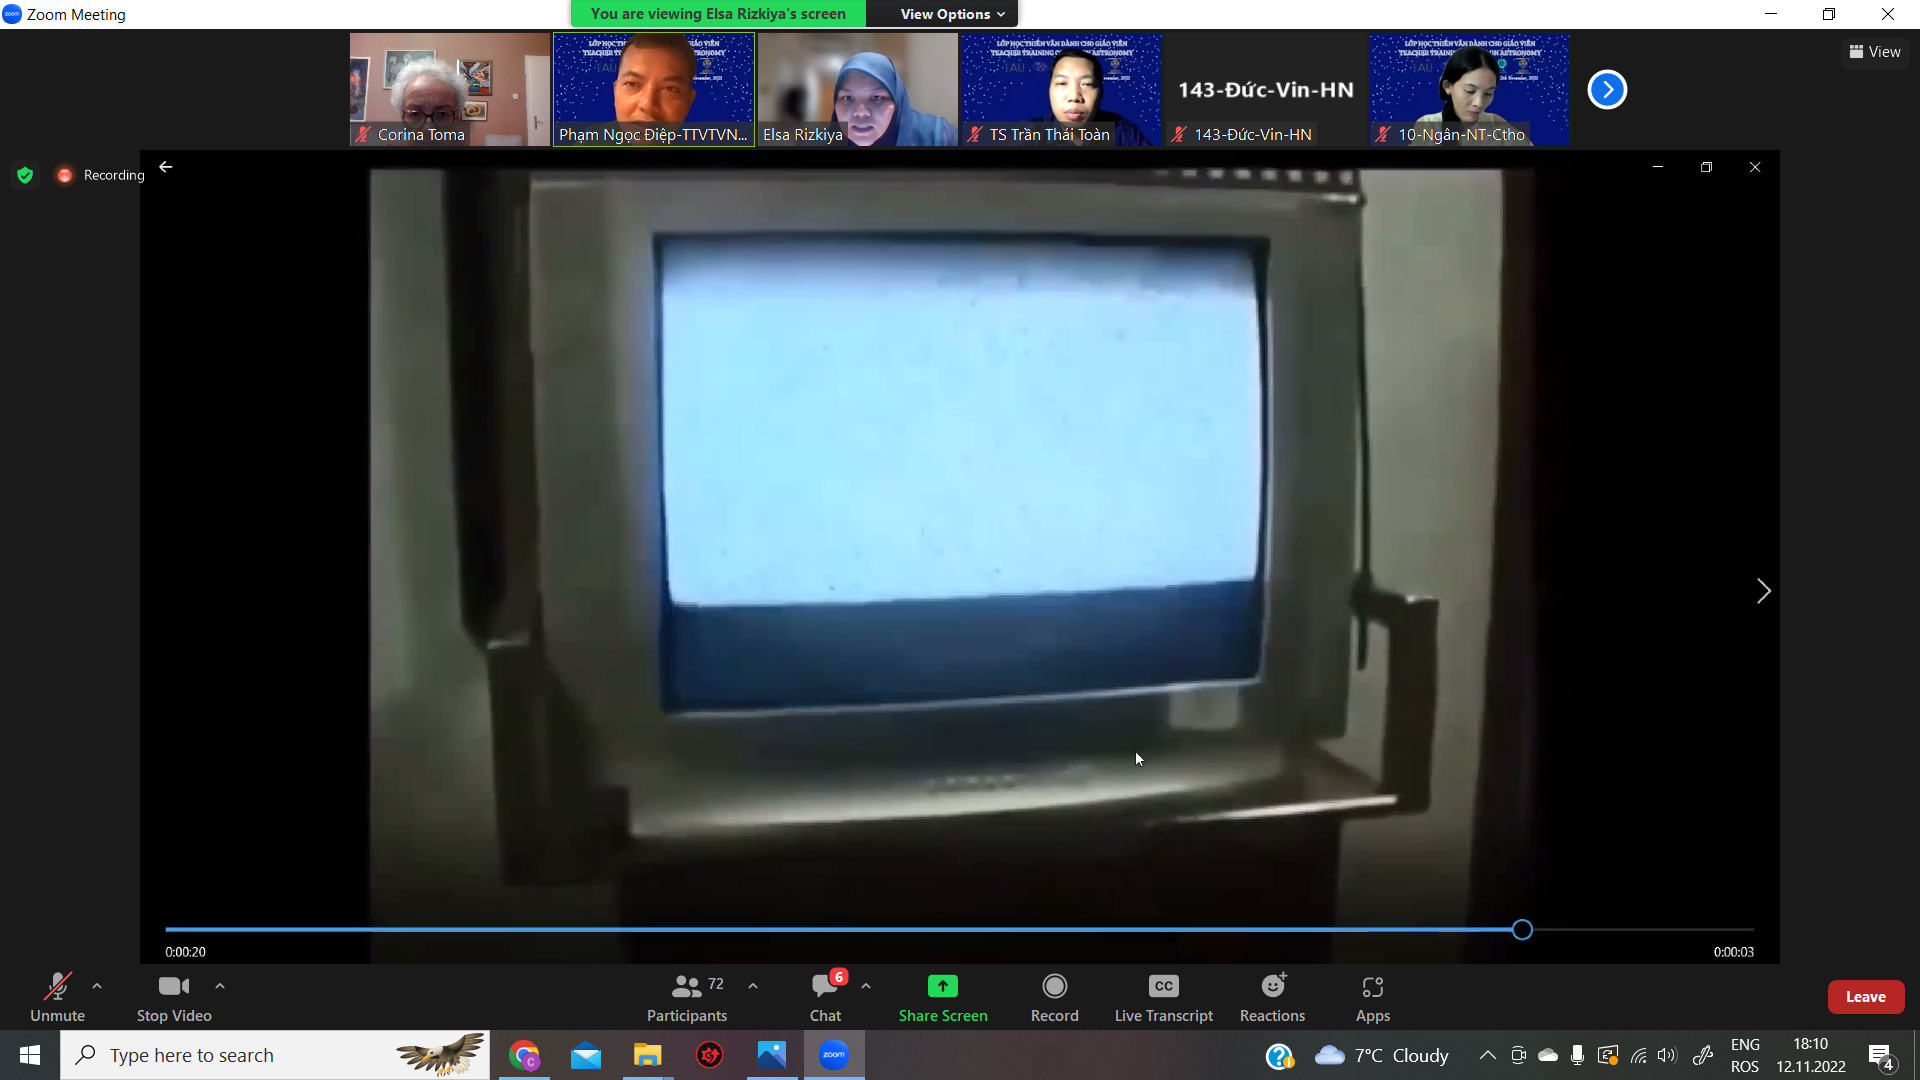1920x1080 pixels.
Task: Open the red circular taskbar app
Action: click(x=710, y=1055)
